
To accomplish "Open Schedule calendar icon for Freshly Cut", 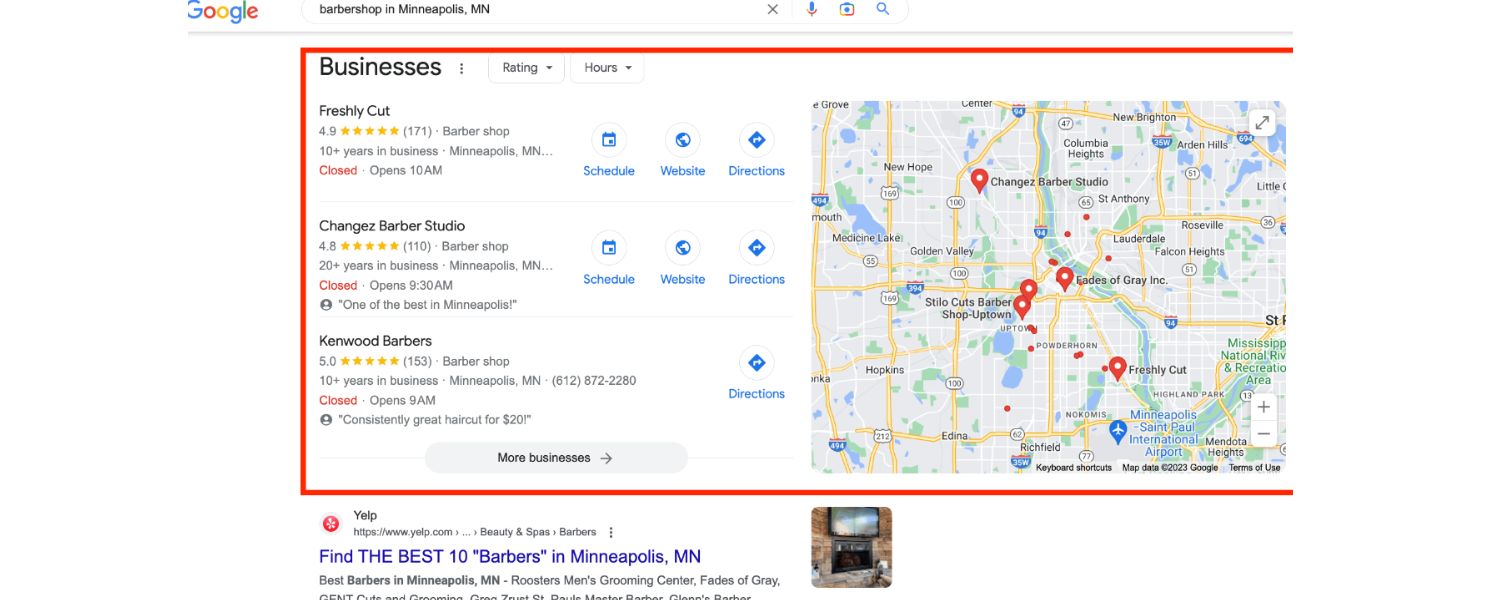I will [608, 139].
